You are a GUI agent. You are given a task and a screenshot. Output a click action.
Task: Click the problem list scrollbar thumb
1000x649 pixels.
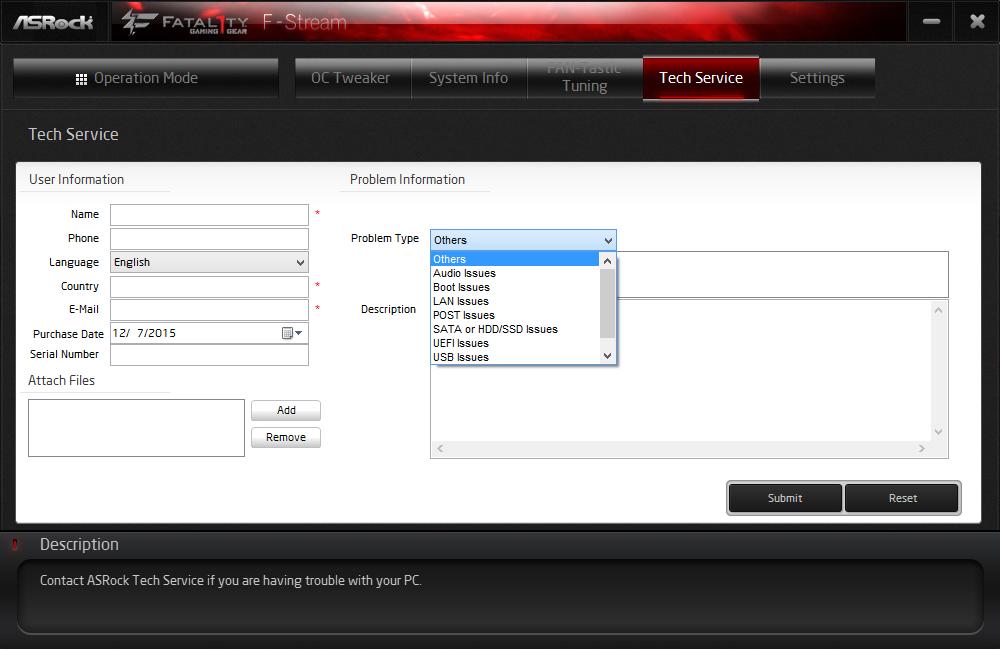(608, 303)
